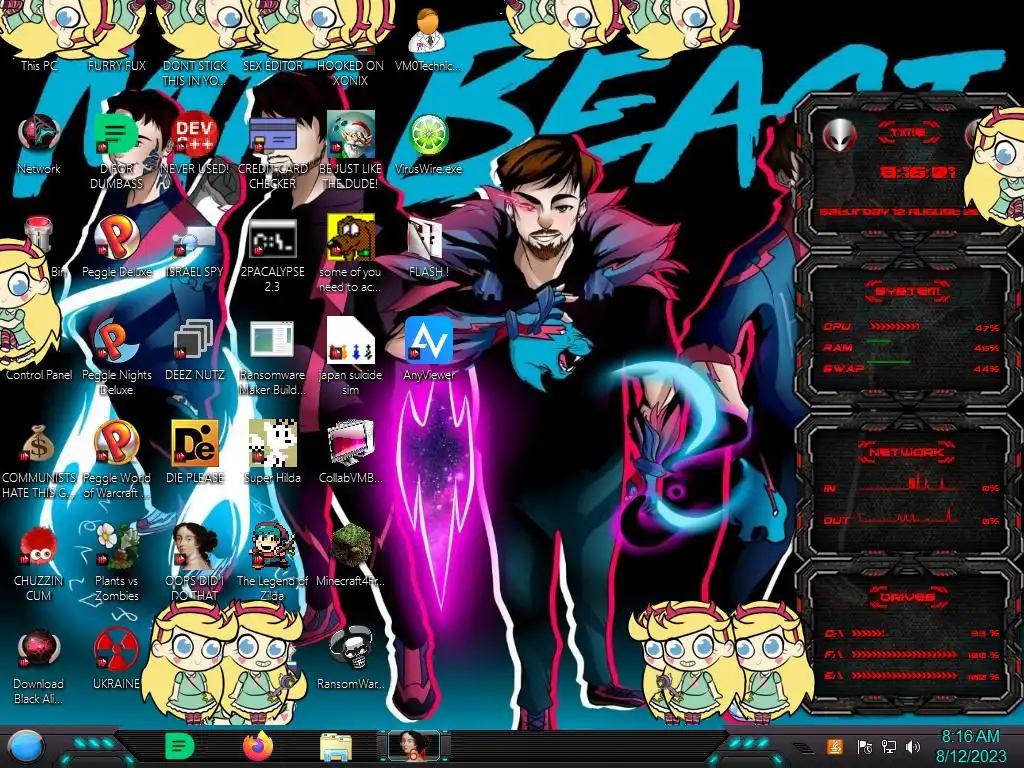This screenshot has width=1024, height=768.
Task: Click the Alienware head widget icon
Action: click(840, 136)
